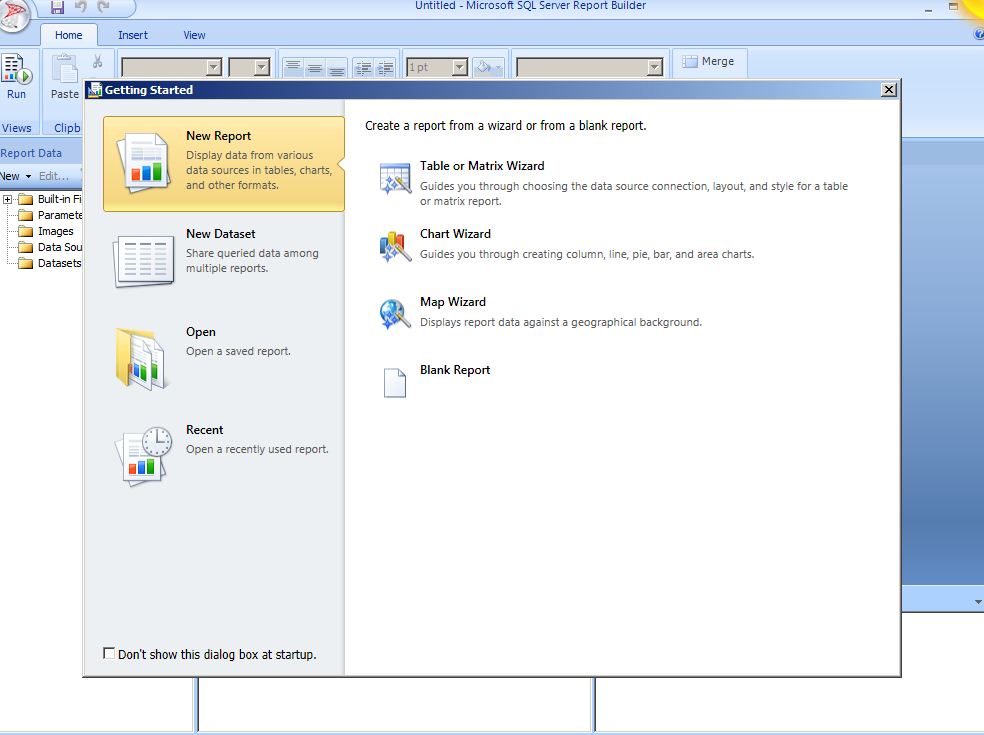Viewport: 984px width, 735px height.
Task: Click the middle vertical align icon
Action: pos(315,67)
